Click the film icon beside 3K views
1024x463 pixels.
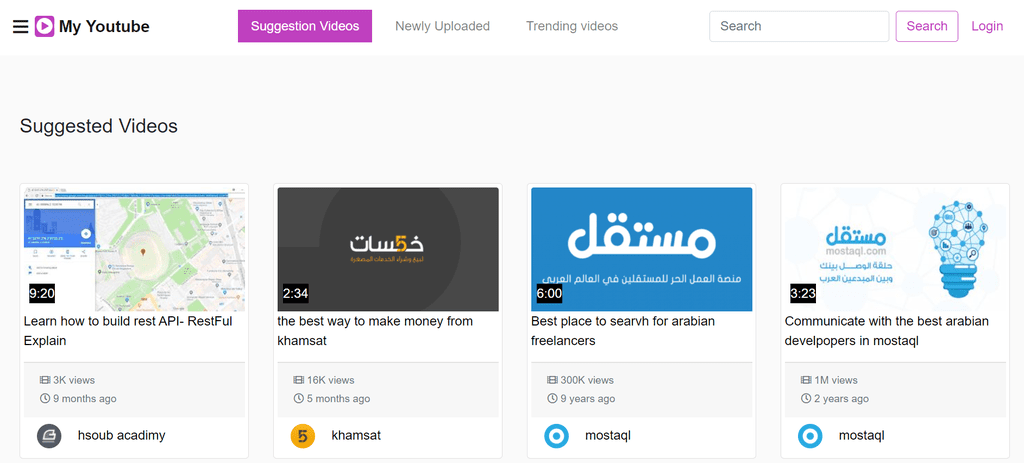click(x=45, y=380)
